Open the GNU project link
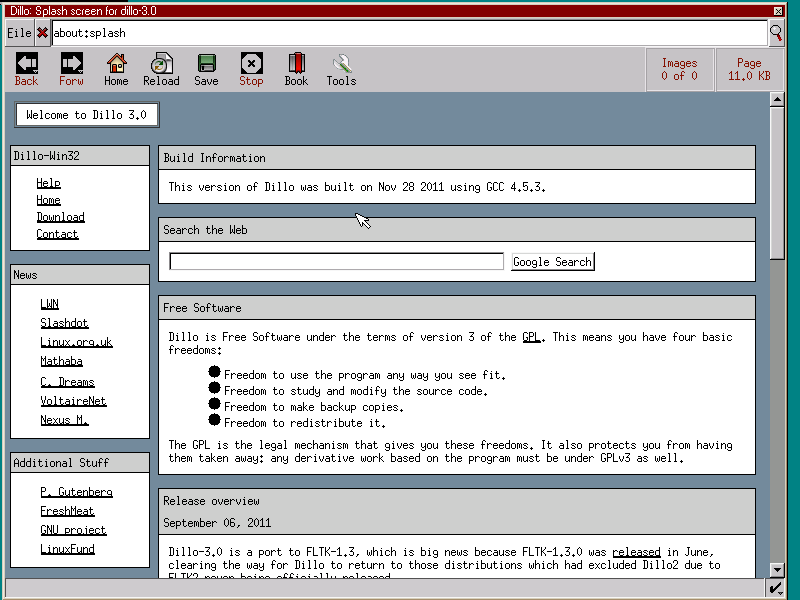Viewport: 800px width, 600px height. 73,530
